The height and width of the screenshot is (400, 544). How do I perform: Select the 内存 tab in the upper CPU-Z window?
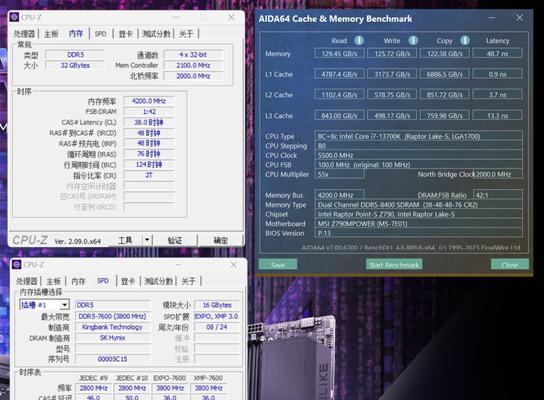(76, 34)
